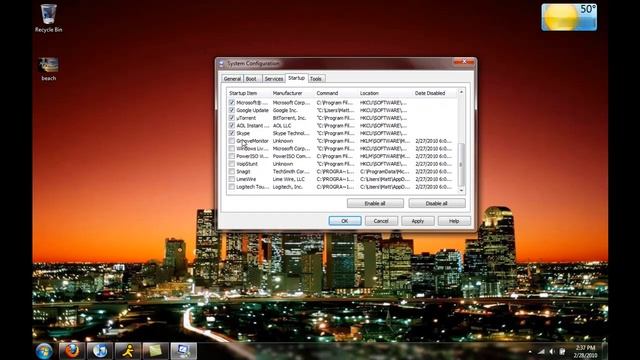Enable the Snagit startup checkbox
640x360 pixels.
point(231,171)
